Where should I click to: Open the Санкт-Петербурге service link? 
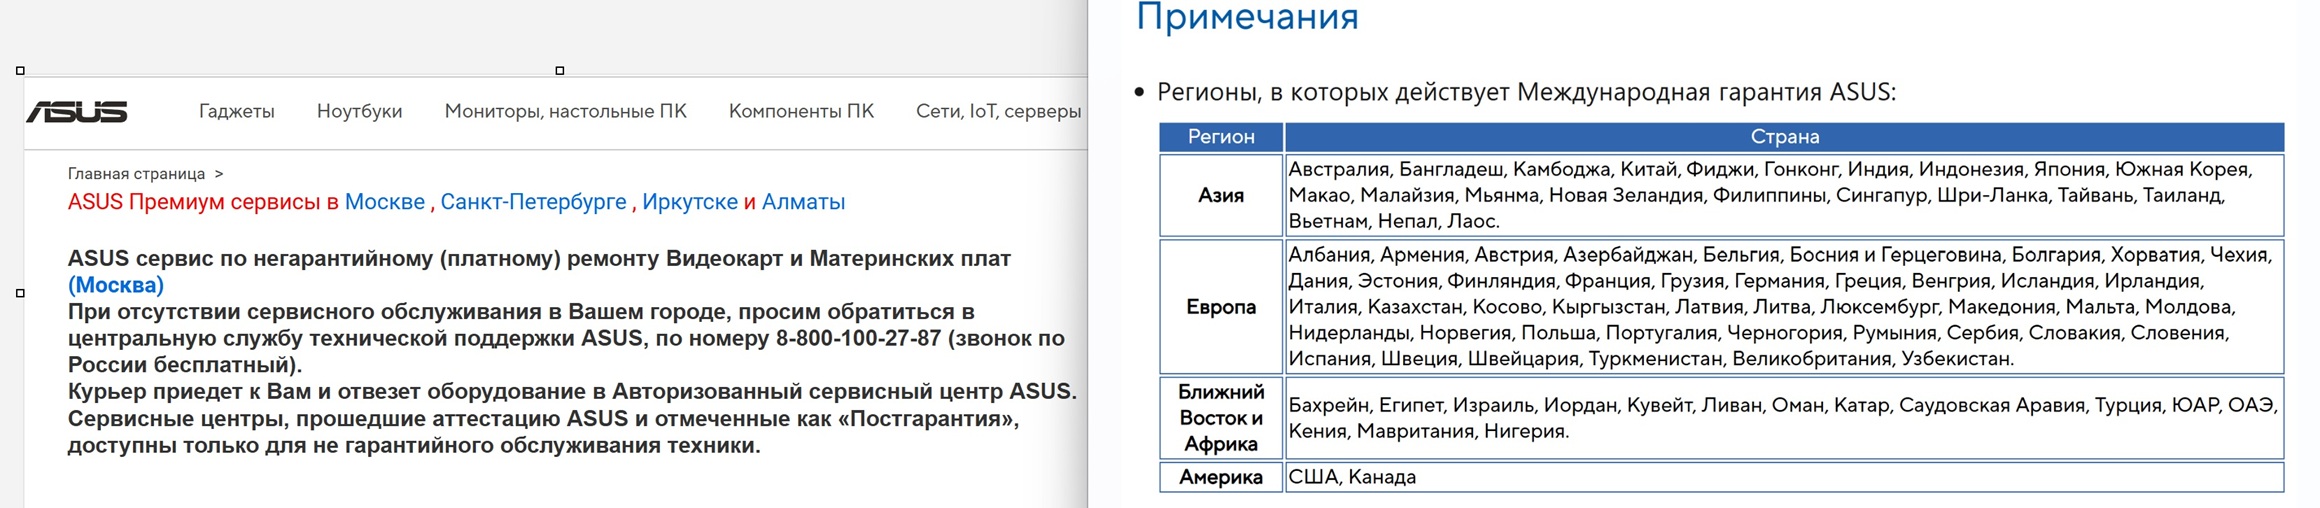click(533, 202)
